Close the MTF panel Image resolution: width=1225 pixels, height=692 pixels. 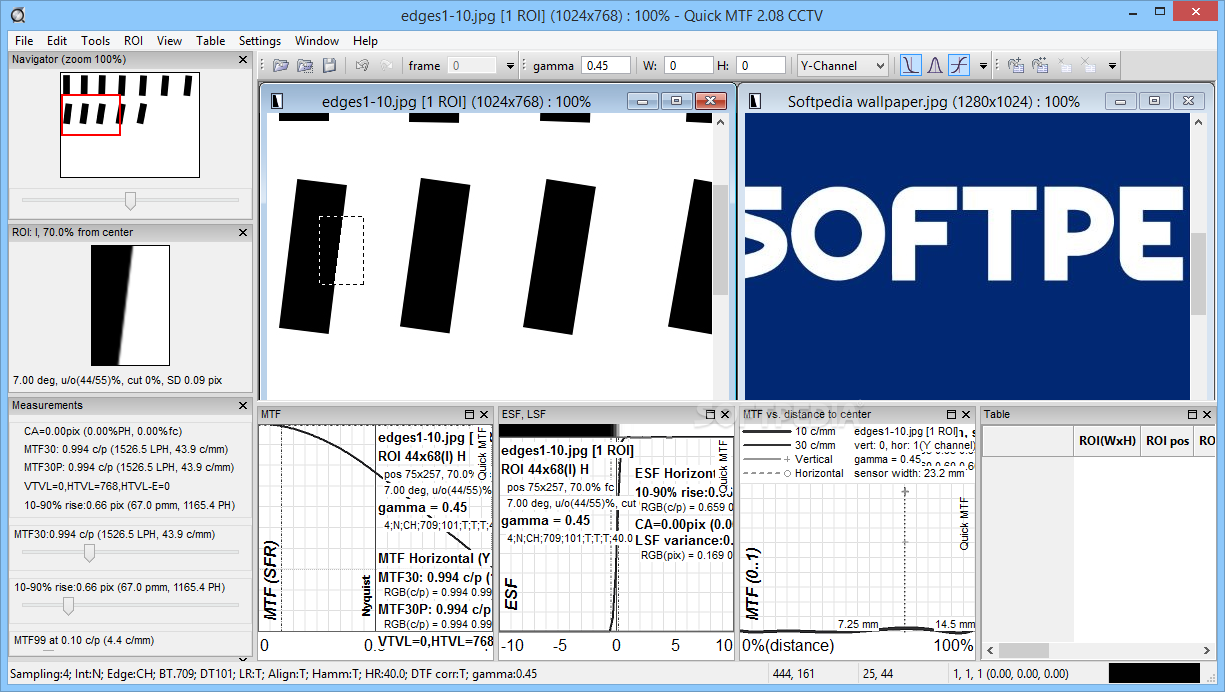click(484, 414)
